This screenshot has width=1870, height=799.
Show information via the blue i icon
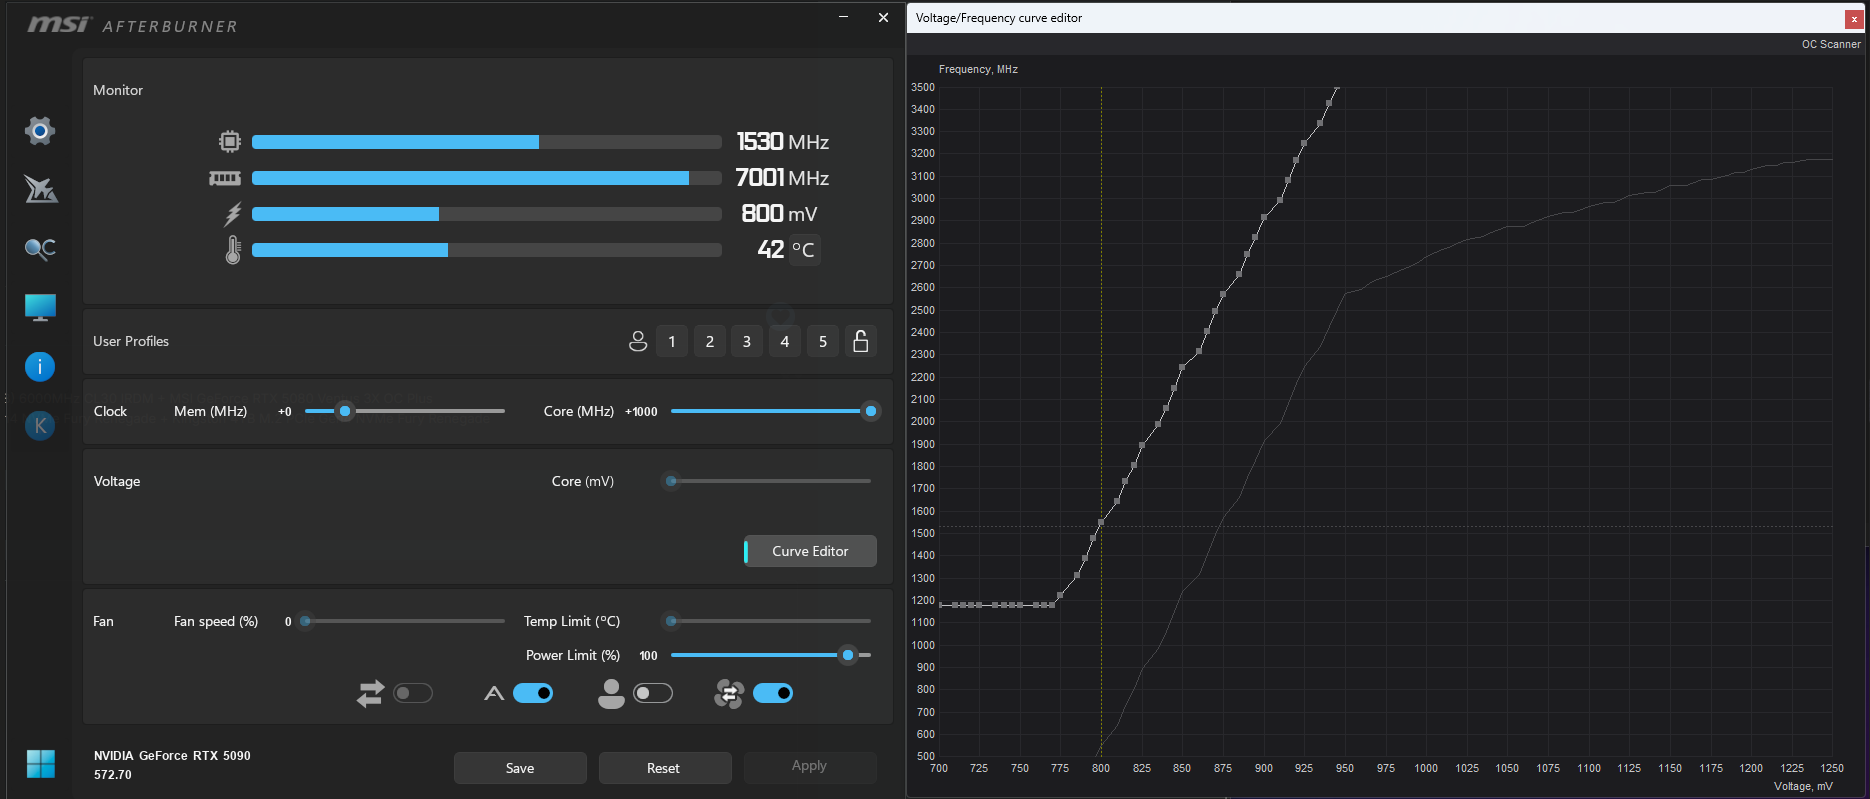tap(40, 367)
